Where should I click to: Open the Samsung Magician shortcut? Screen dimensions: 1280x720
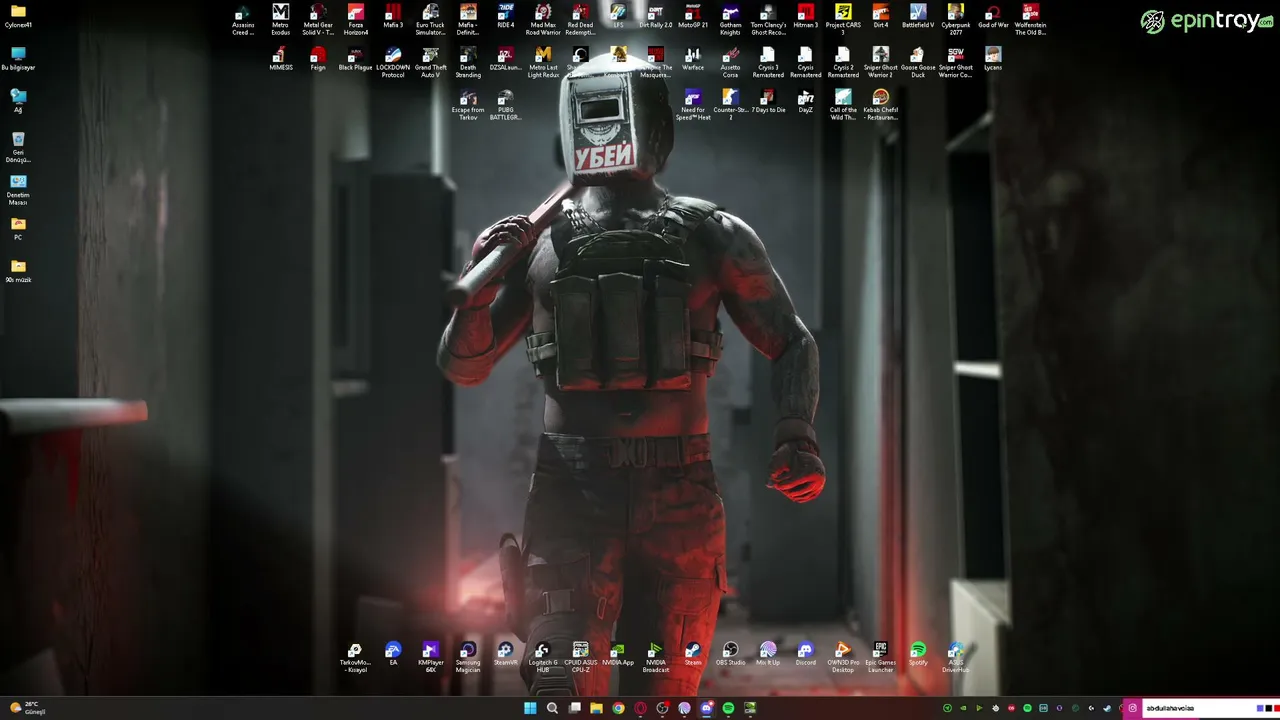pos(468,657)
